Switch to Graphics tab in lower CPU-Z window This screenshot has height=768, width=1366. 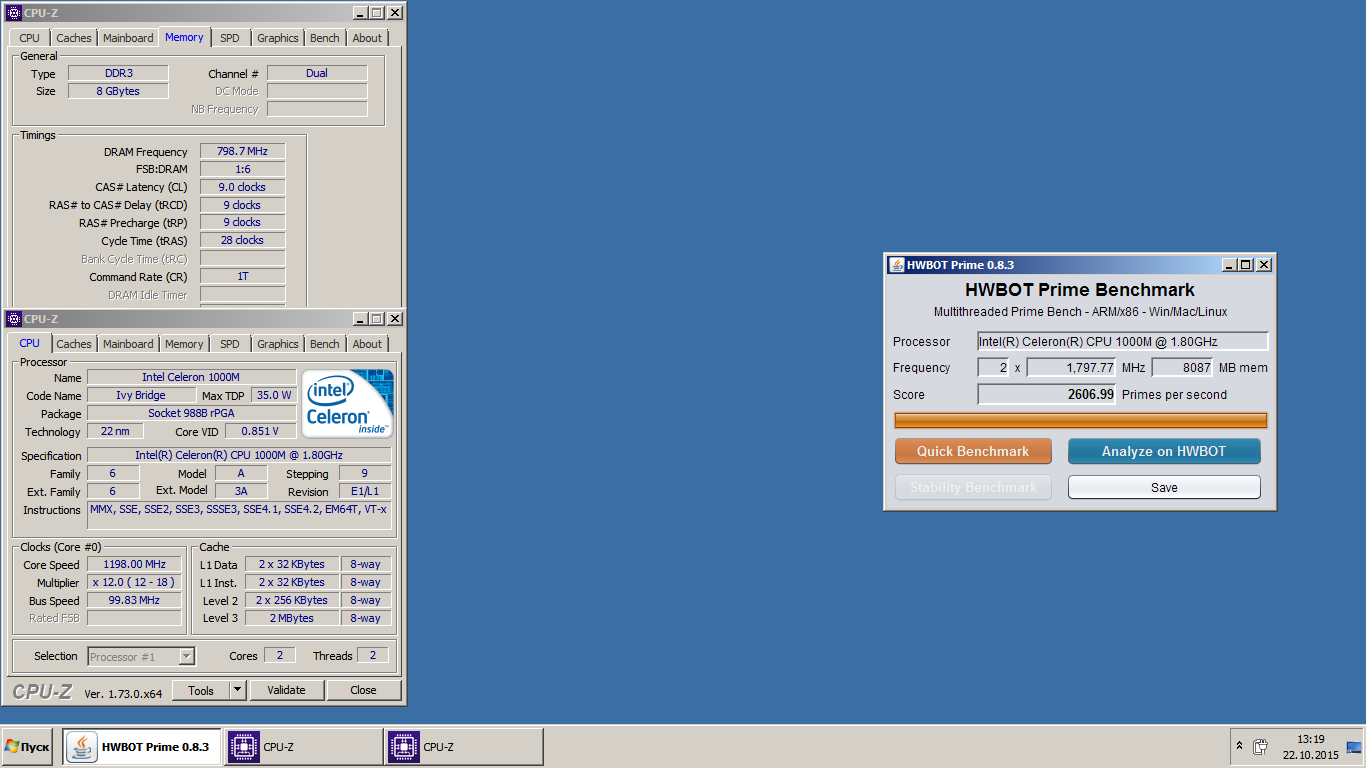click(278, 344)
